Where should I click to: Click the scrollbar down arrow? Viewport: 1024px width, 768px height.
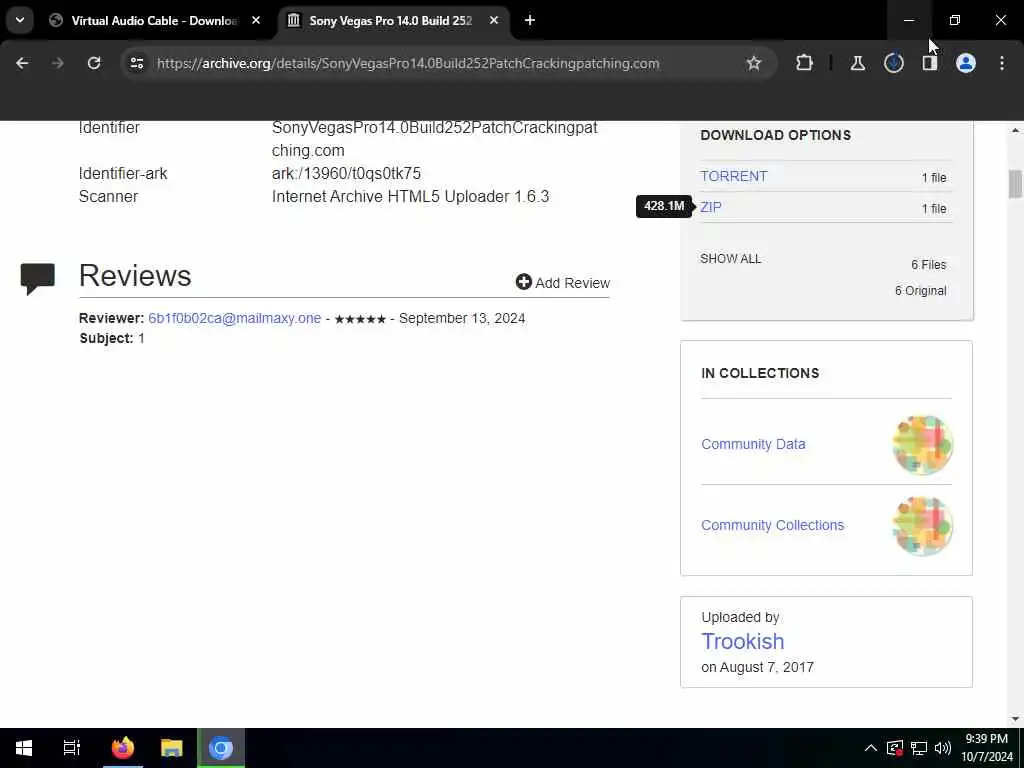point(1015,718)
